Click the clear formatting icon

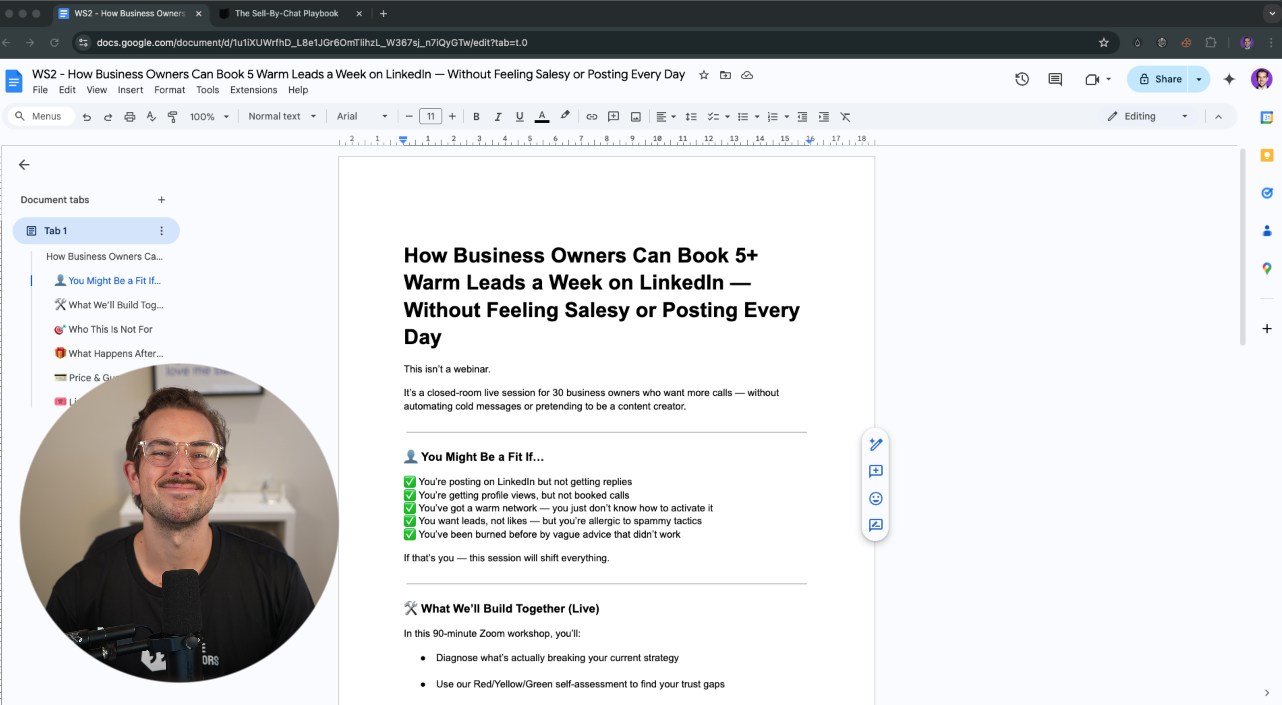[x=845, y=117]
